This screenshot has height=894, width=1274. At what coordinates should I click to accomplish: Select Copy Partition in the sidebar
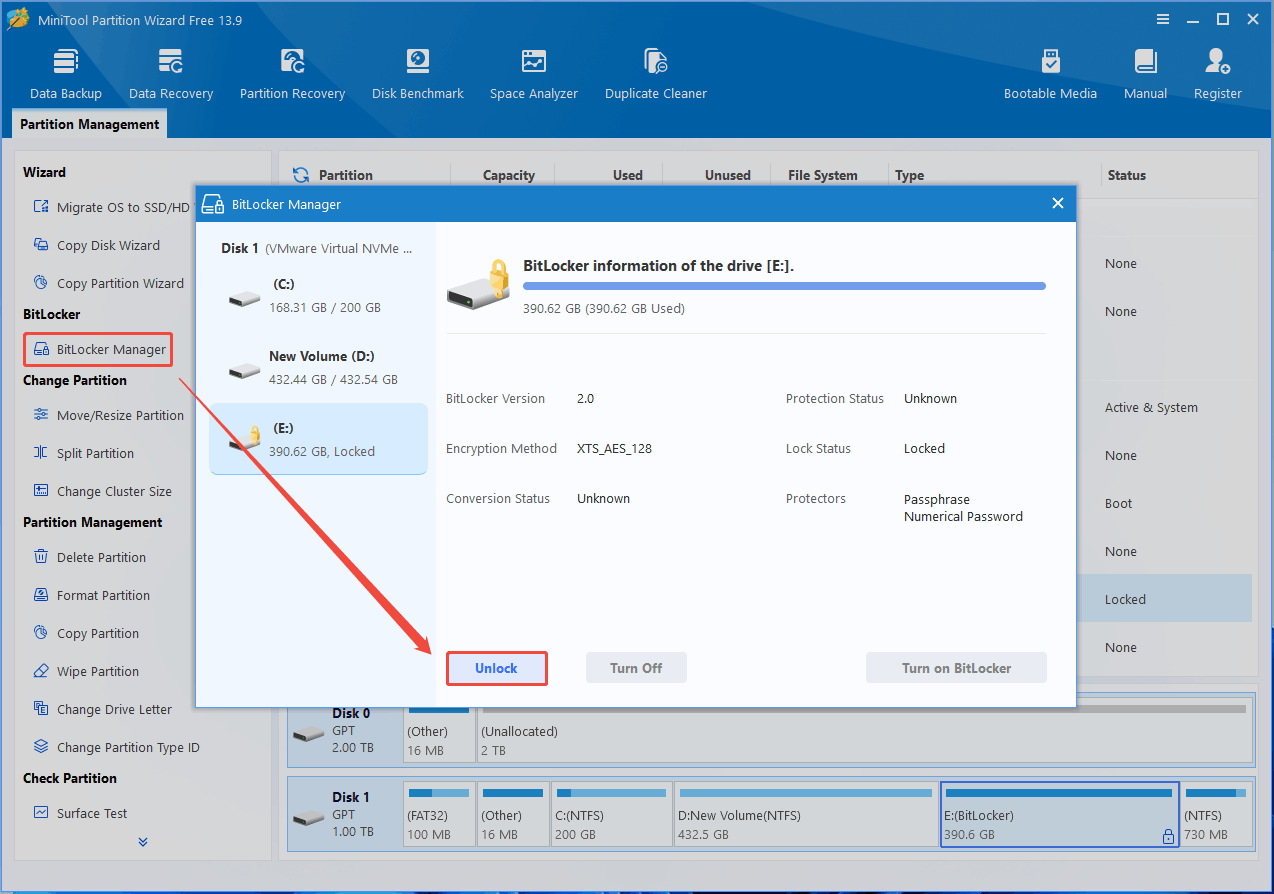click(86, 633)
